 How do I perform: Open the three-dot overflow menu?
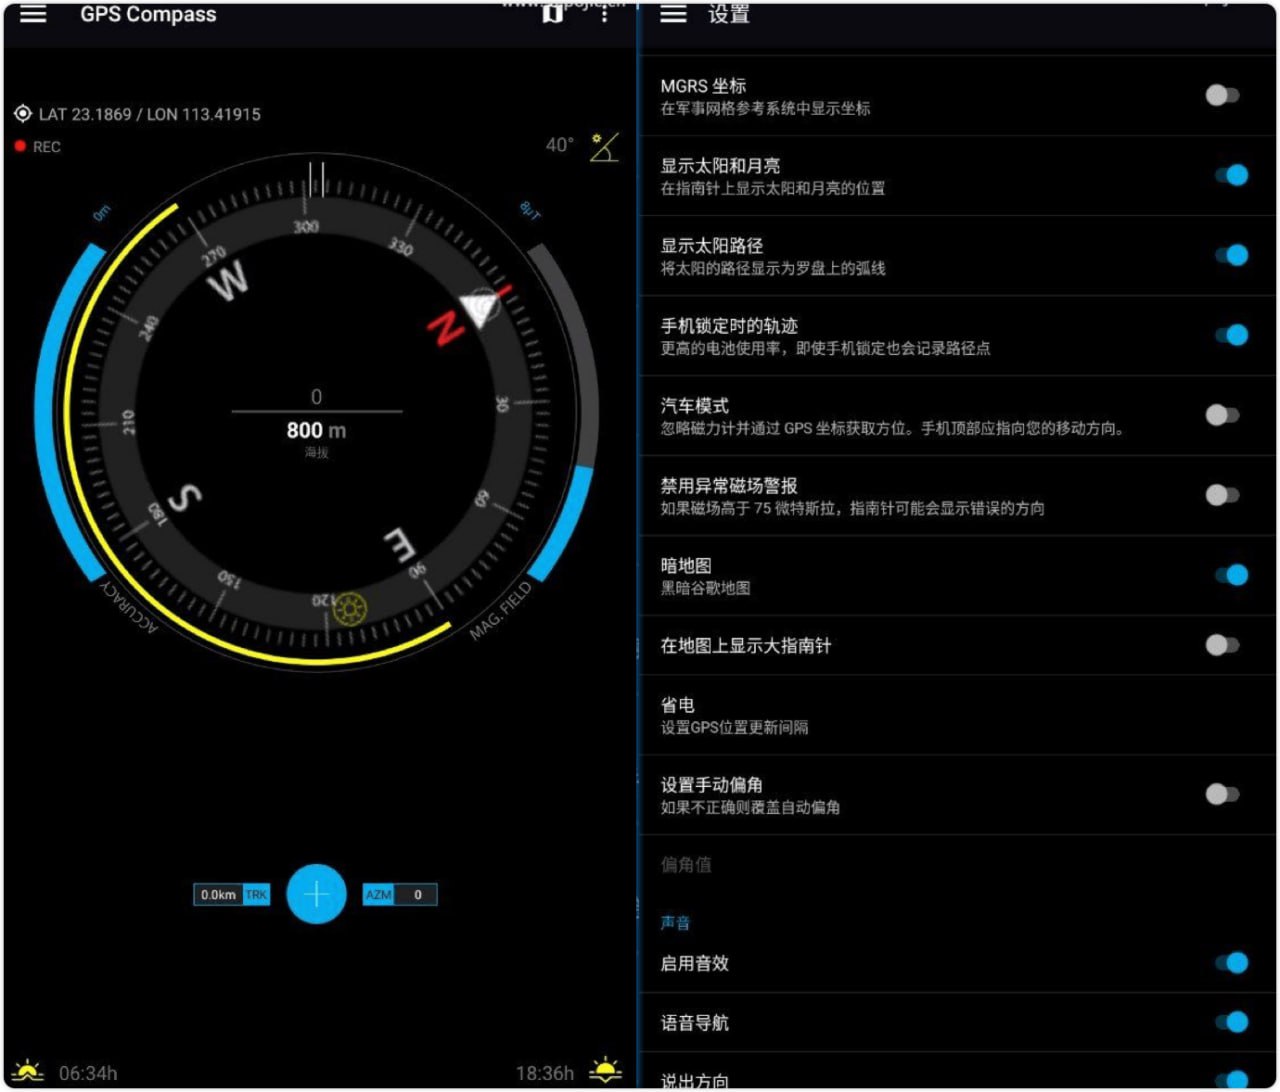(x=604, y=15)
